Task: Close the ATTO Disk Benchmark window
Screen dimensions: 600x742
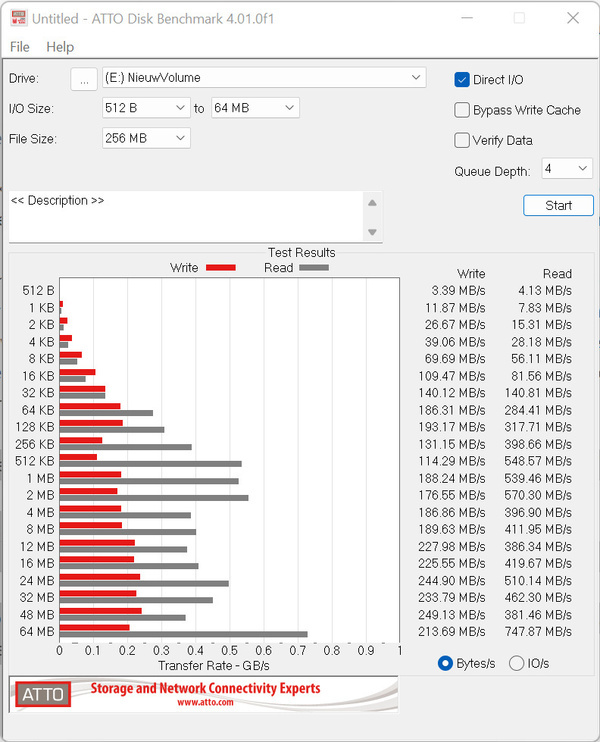Action: (573, 18)
